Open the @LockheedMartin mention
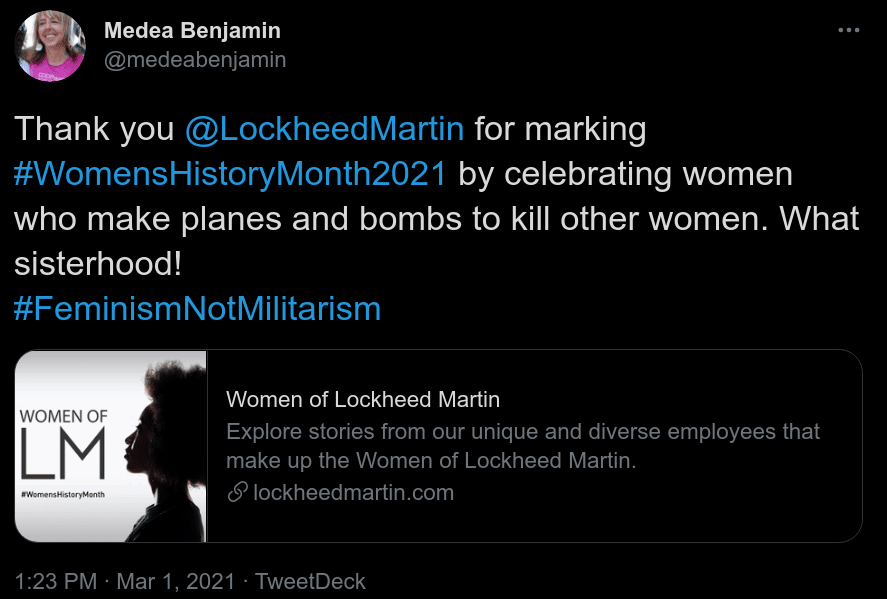The height and width of the screenshot is (599, 887). point(324,130)
